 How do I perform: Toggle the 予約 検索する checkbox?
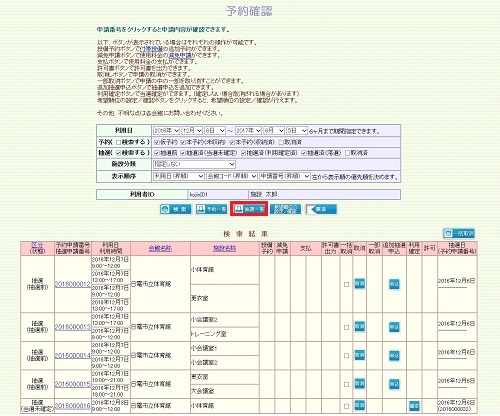(118, 142)
